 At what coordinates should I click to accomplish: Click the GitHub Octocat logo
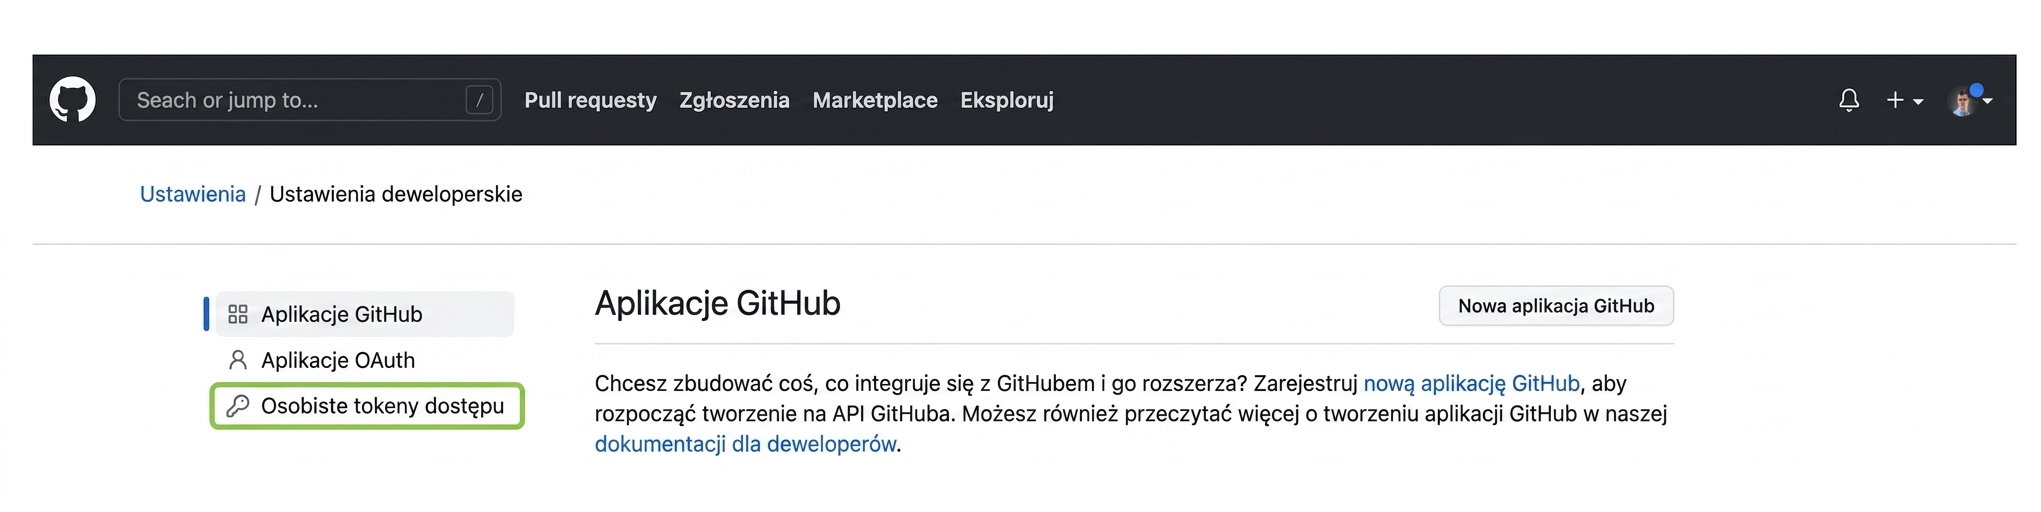click(x=73, y=100)
